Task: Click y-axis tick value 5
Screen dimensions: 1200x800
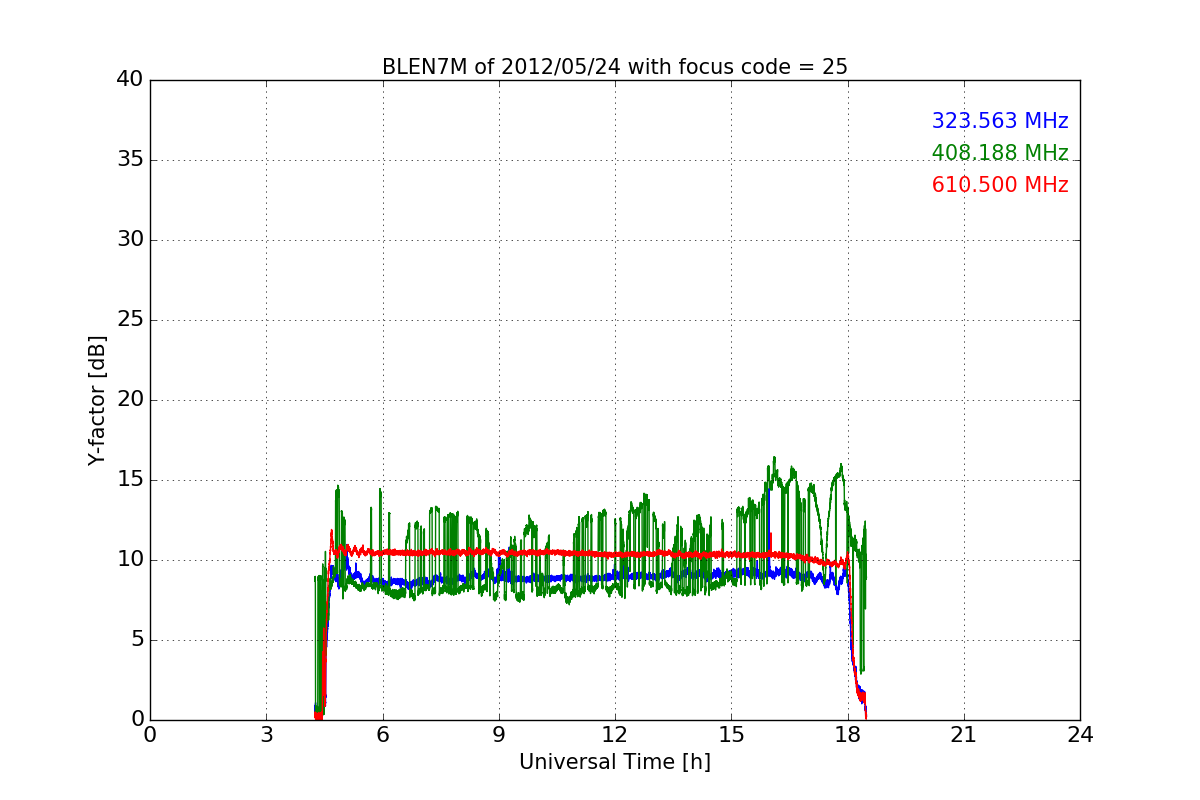Action: pyautogui.click(x=137, y=640)
